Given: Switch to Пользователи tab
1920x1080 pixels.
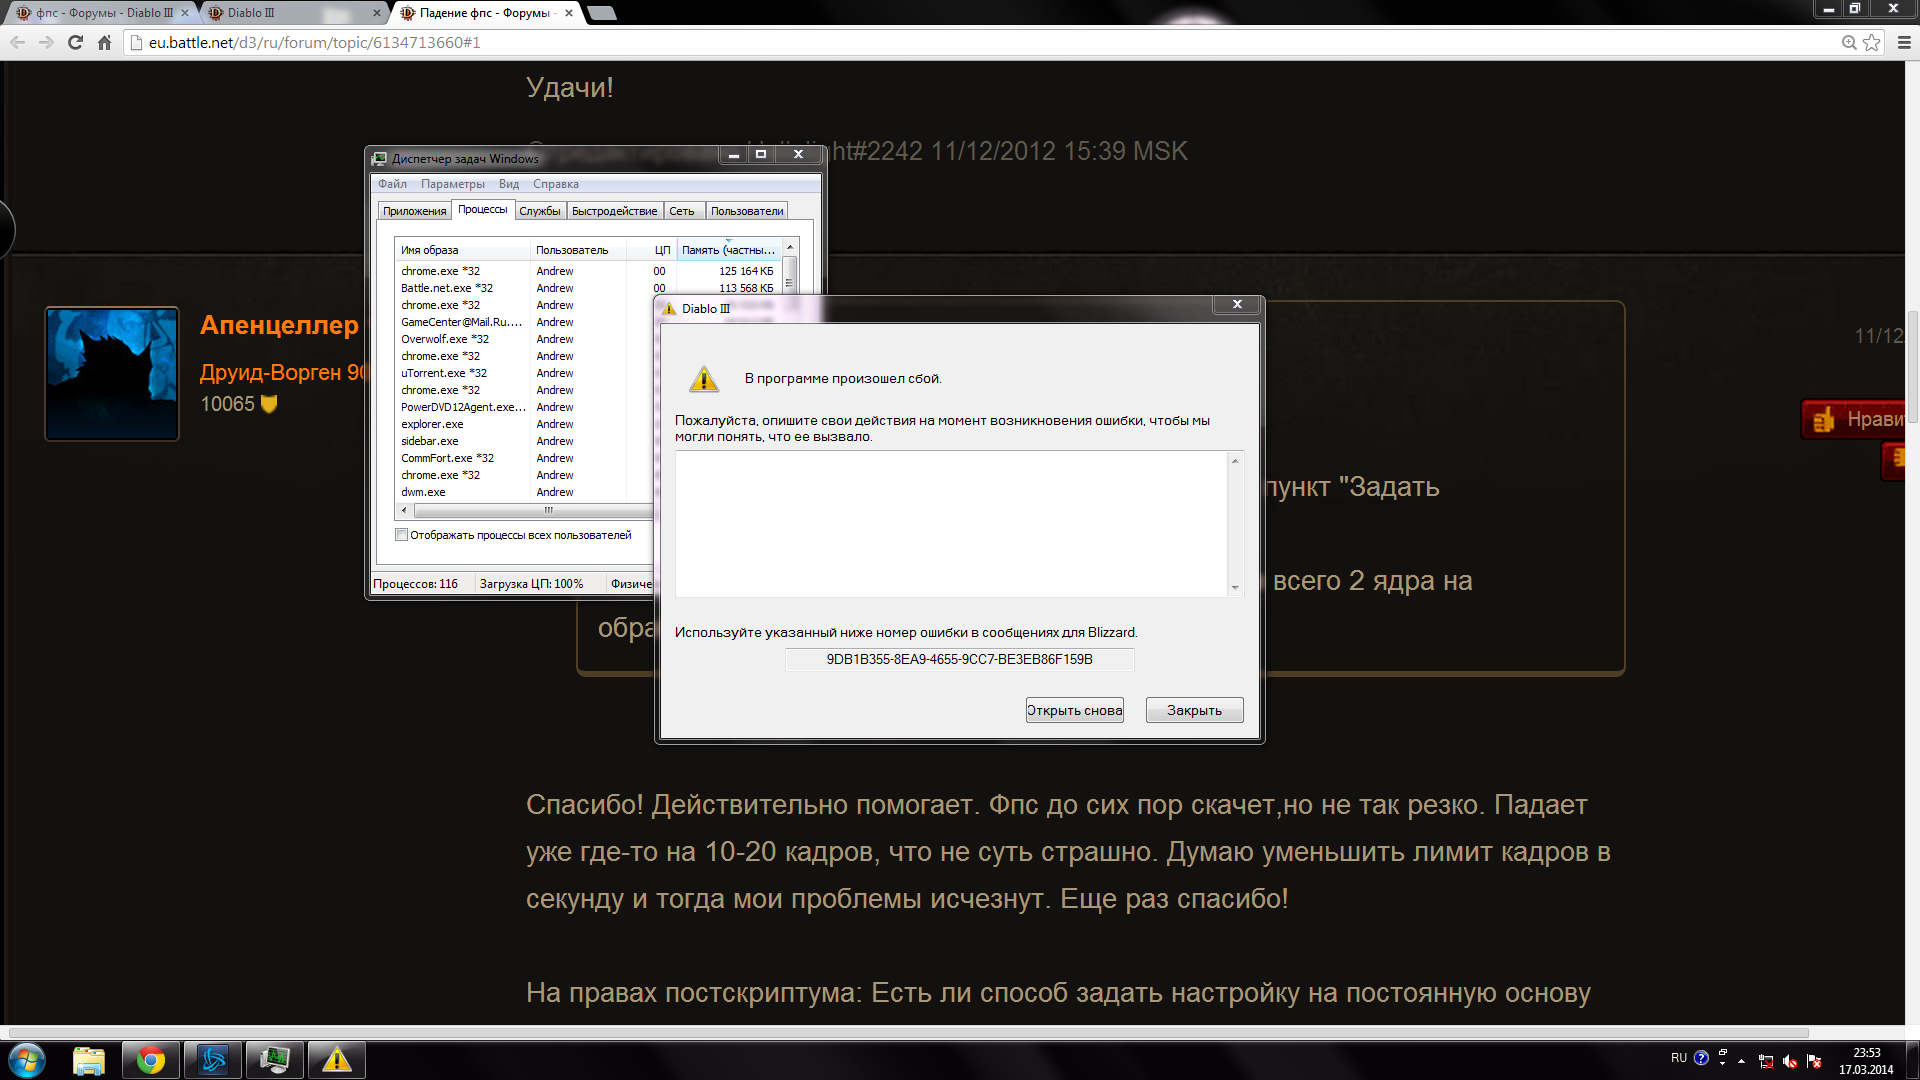Looking at the screenshot, I should pyautogui.click(x=747, y=211).
